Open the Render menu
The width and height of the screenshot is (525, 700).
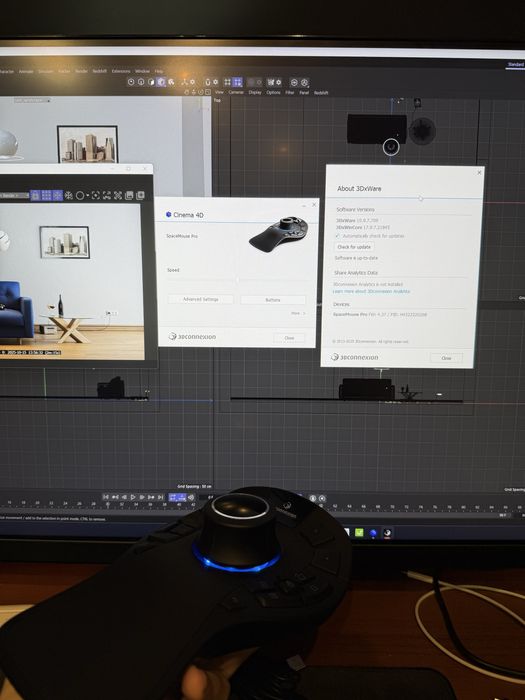point(81,71)
